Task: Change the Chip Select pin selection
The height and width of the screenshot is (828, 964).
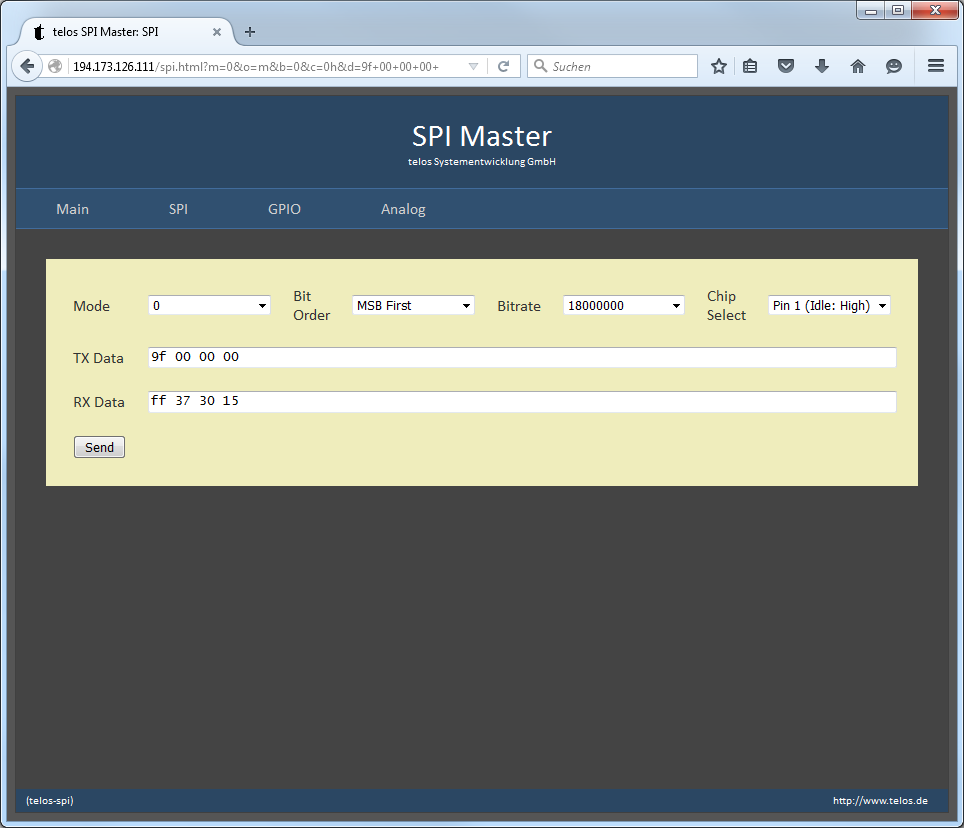Action: (829, 305)
